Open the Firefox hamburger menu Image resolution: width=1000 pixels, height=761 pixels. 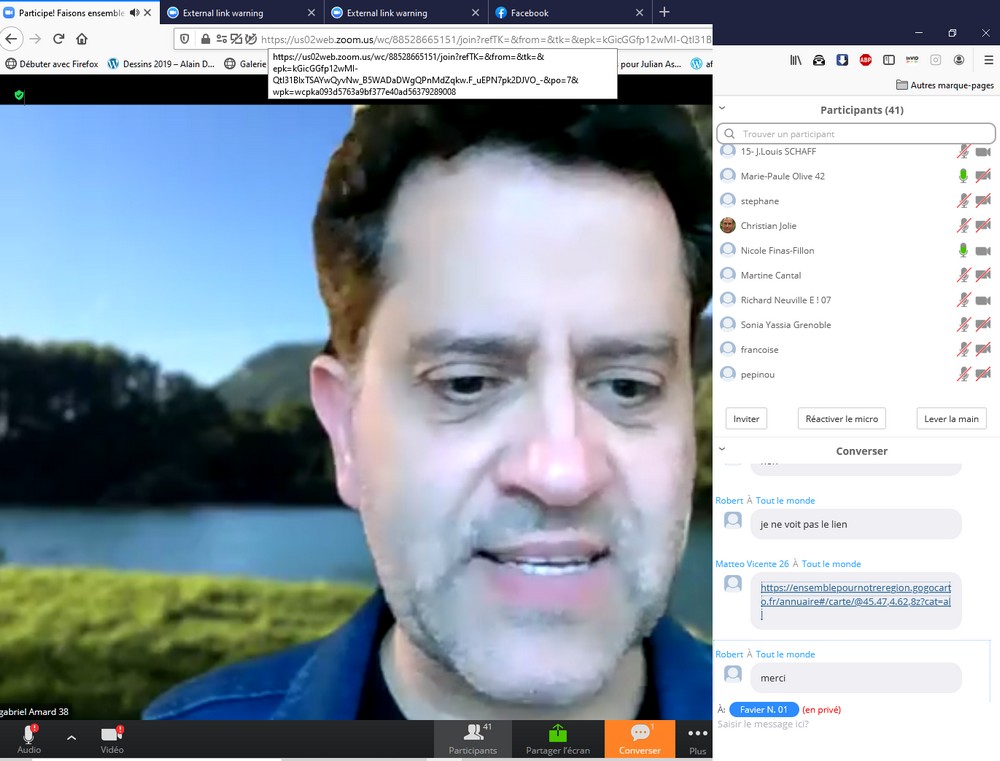pos(988,60)
